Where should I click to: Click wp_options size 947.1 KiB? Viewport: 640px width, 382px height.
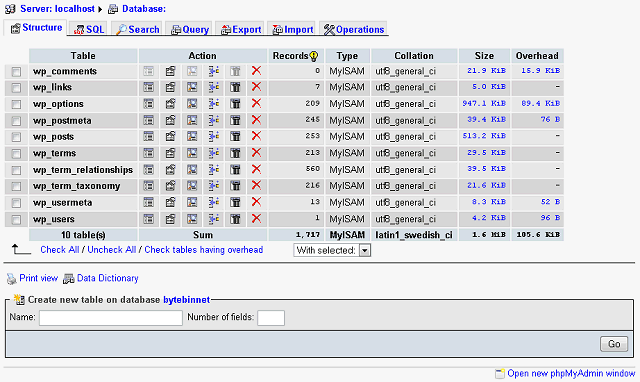coord(484,103)
